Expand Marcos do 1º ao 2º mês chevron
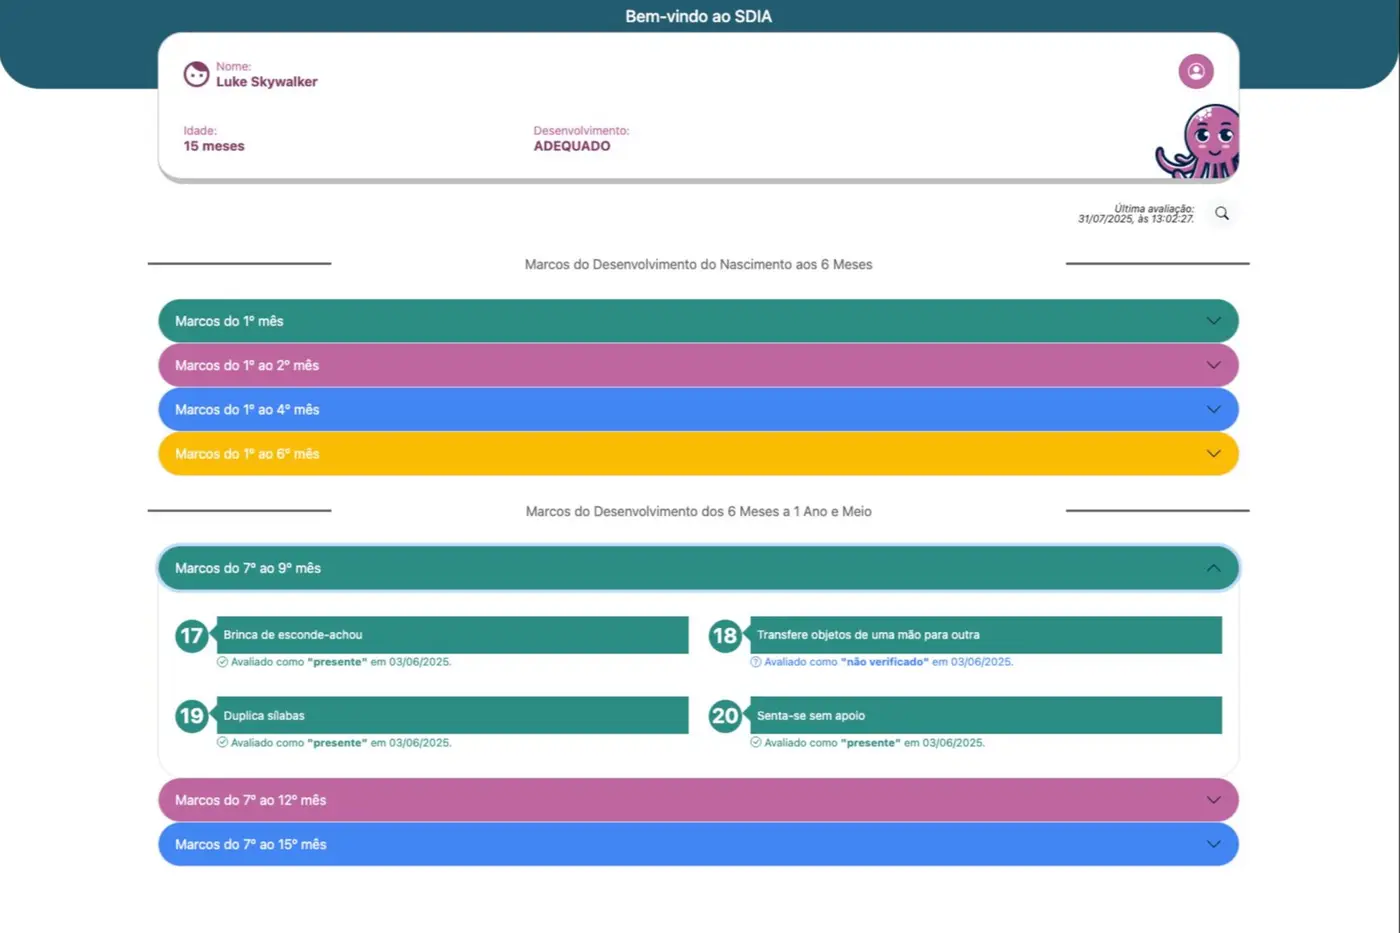 point(1213,365)
